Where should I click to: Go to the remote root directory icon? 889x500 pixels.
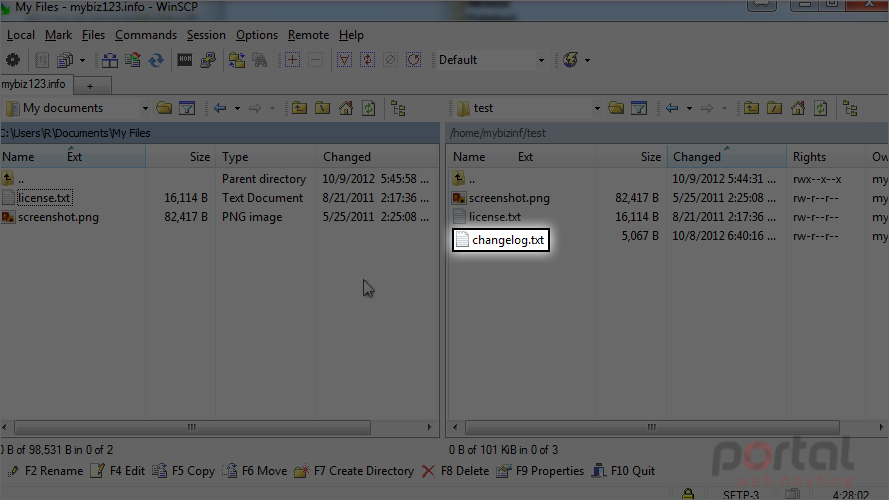774,108
